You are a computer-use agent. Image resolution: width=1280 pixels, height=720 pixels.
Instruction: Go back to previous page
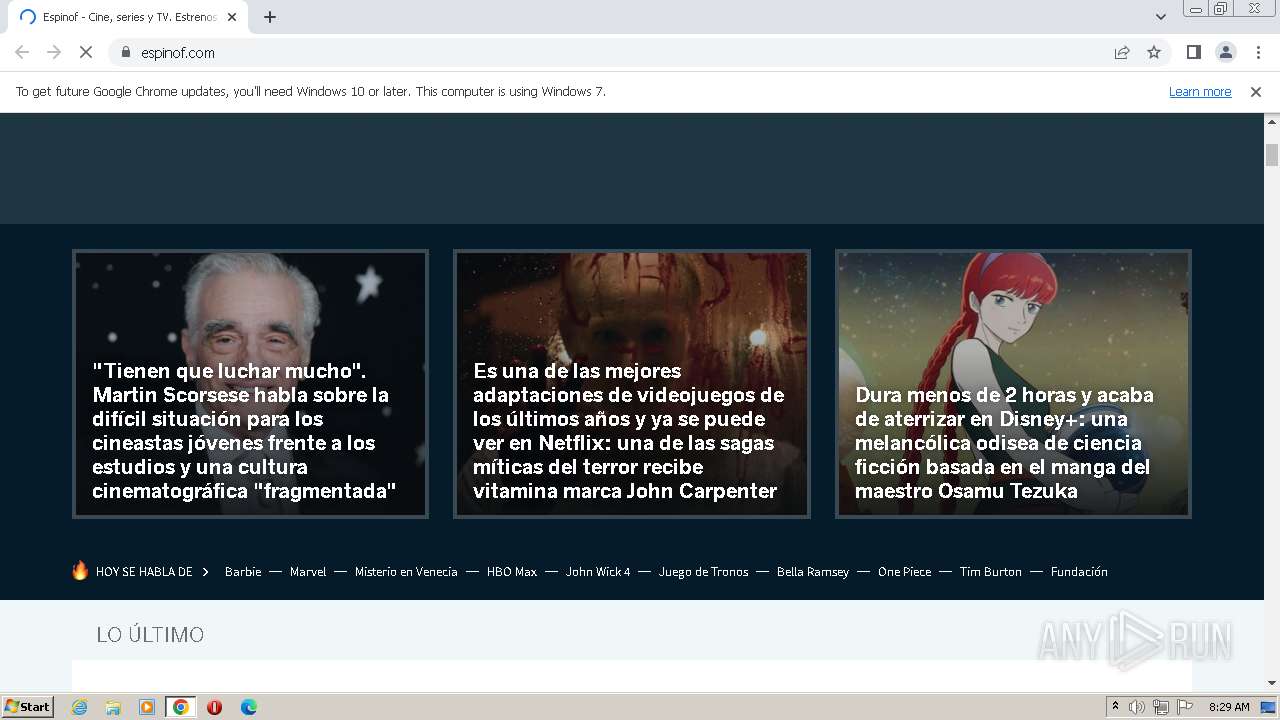coord(22,52)
